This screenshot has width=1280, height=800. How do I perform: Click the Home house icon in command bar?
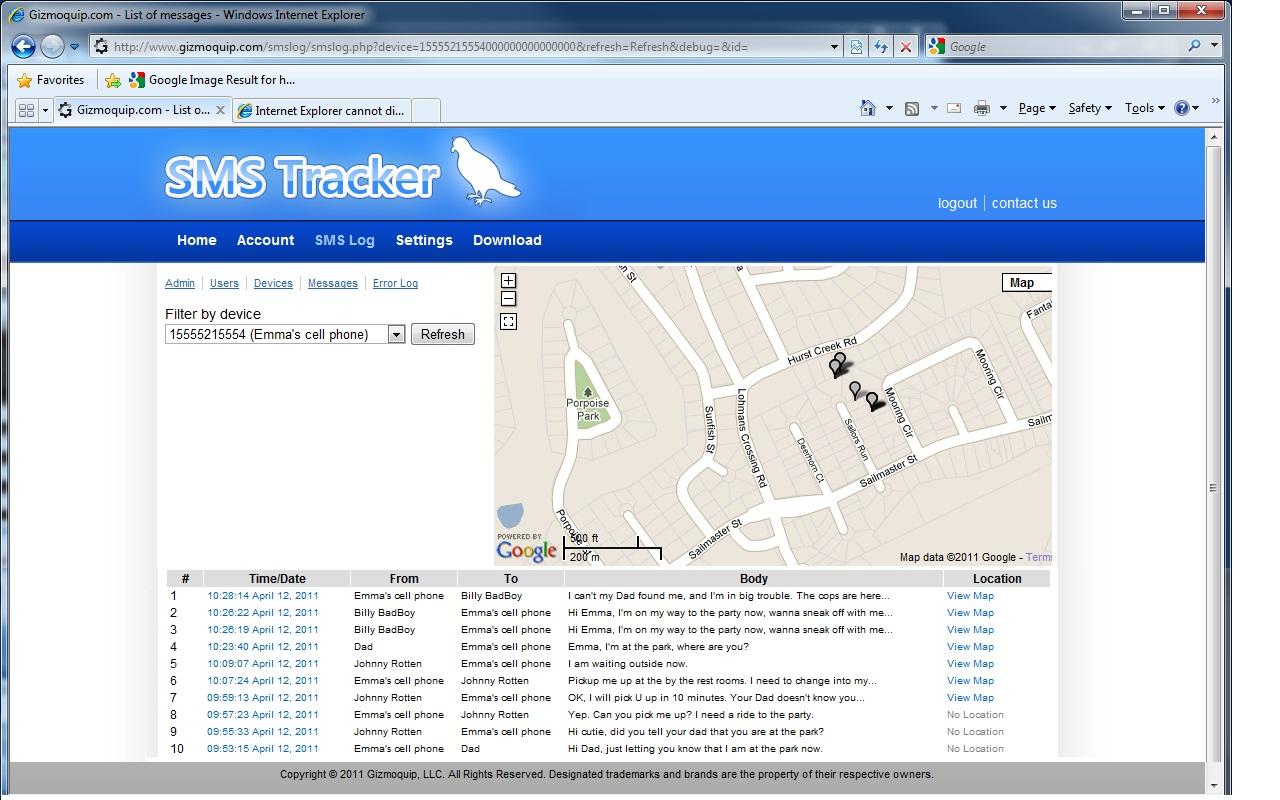pos(868,108)
